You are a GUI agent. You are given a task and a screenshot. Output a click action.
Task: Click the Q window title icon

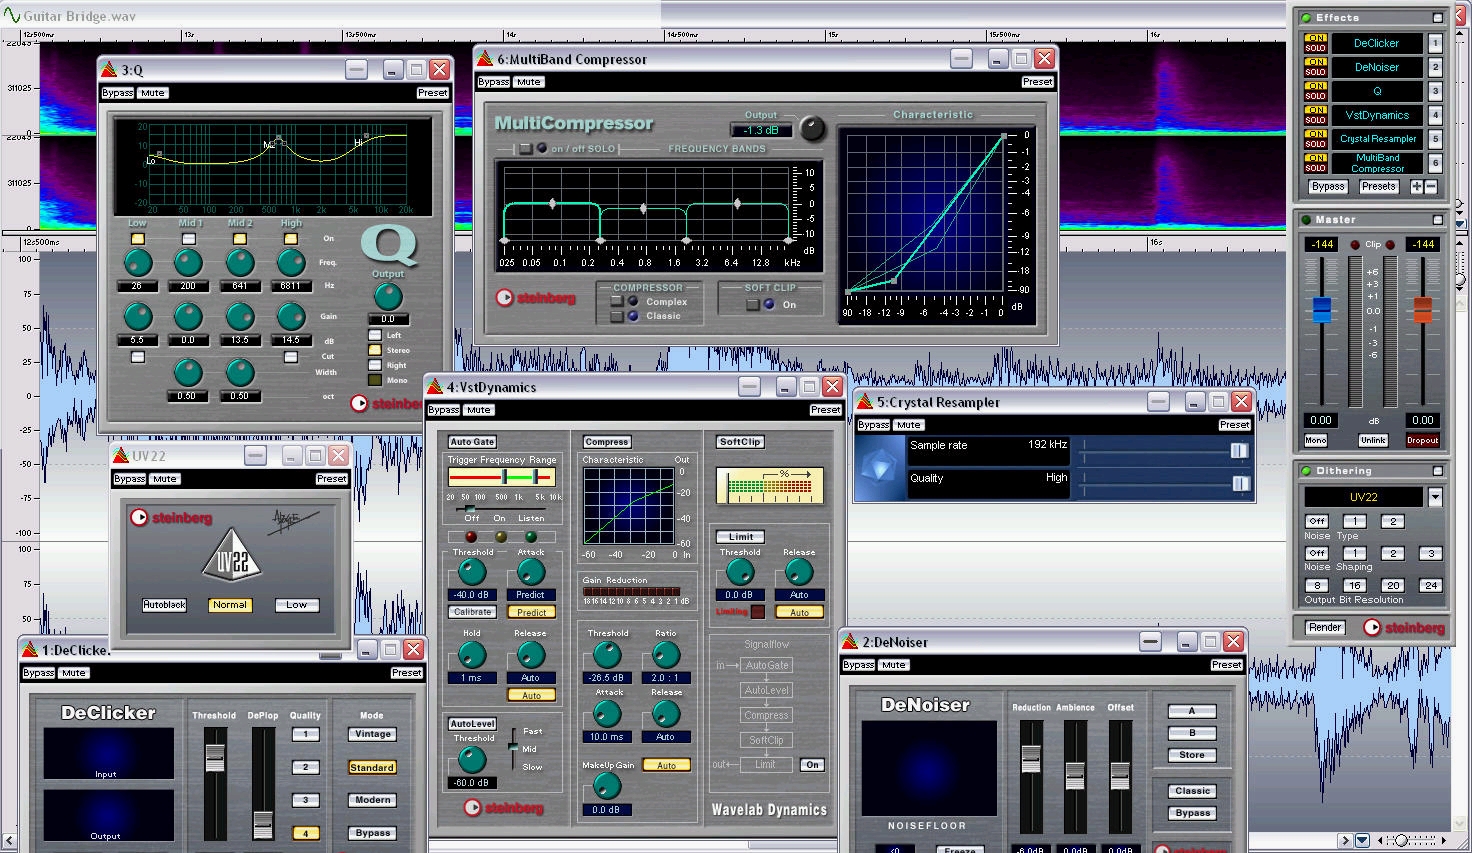point(109,69)
